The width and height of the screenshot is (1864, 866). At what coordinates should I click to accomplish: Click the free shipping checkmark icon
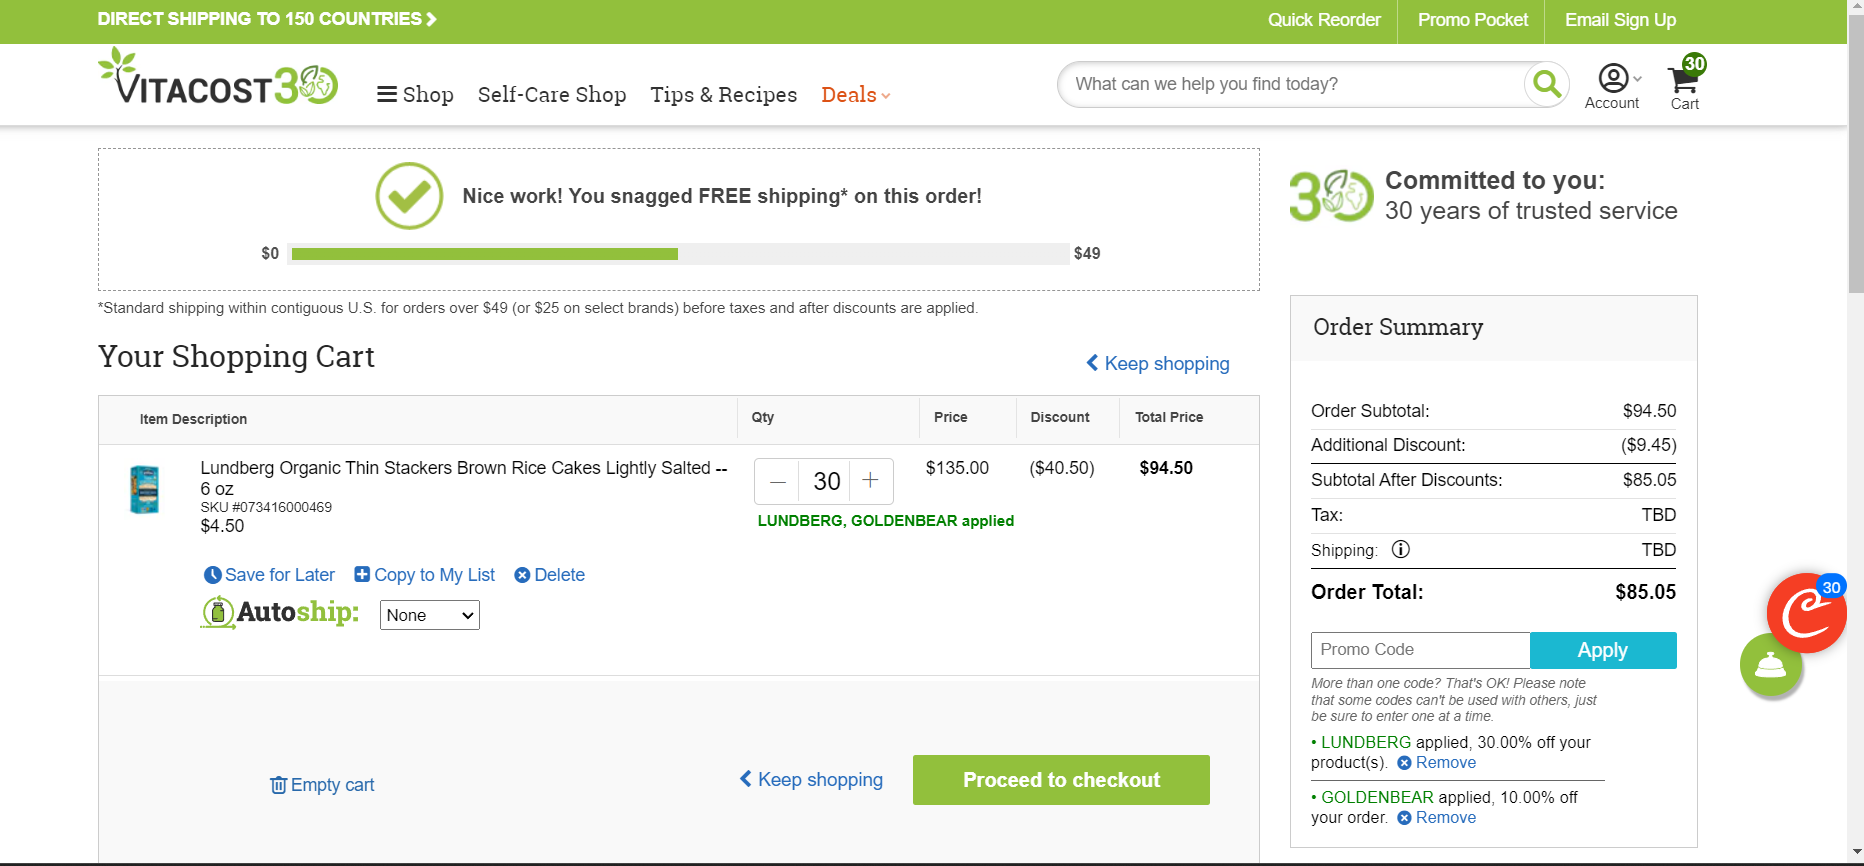409,196
